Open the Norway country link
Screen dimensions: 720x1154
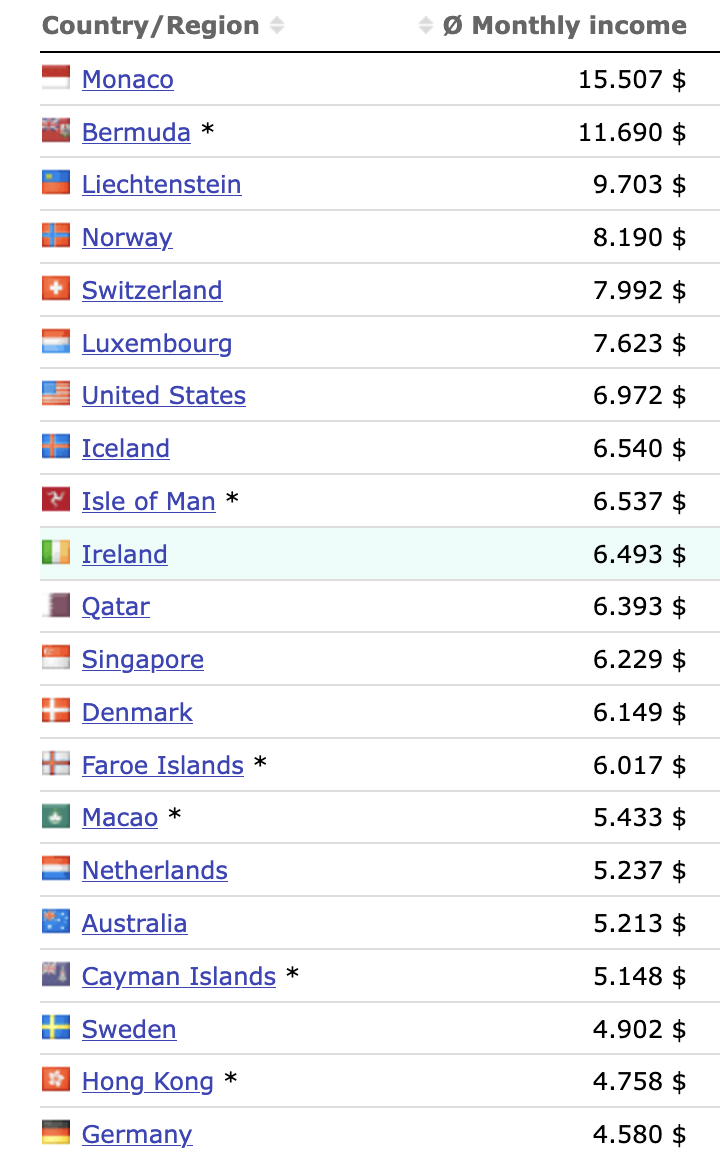tap(127, 238)
